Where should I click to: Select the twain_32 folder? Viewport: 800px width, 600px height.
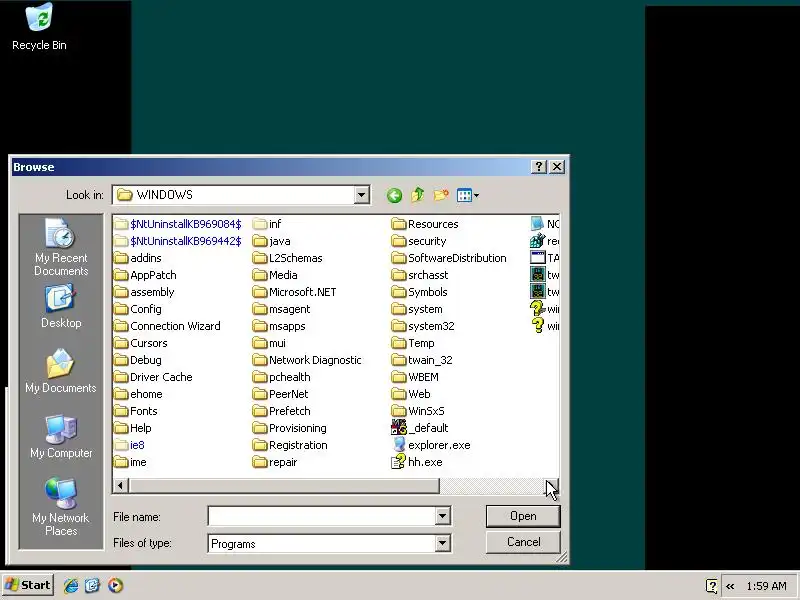click(x=422, y=360)
